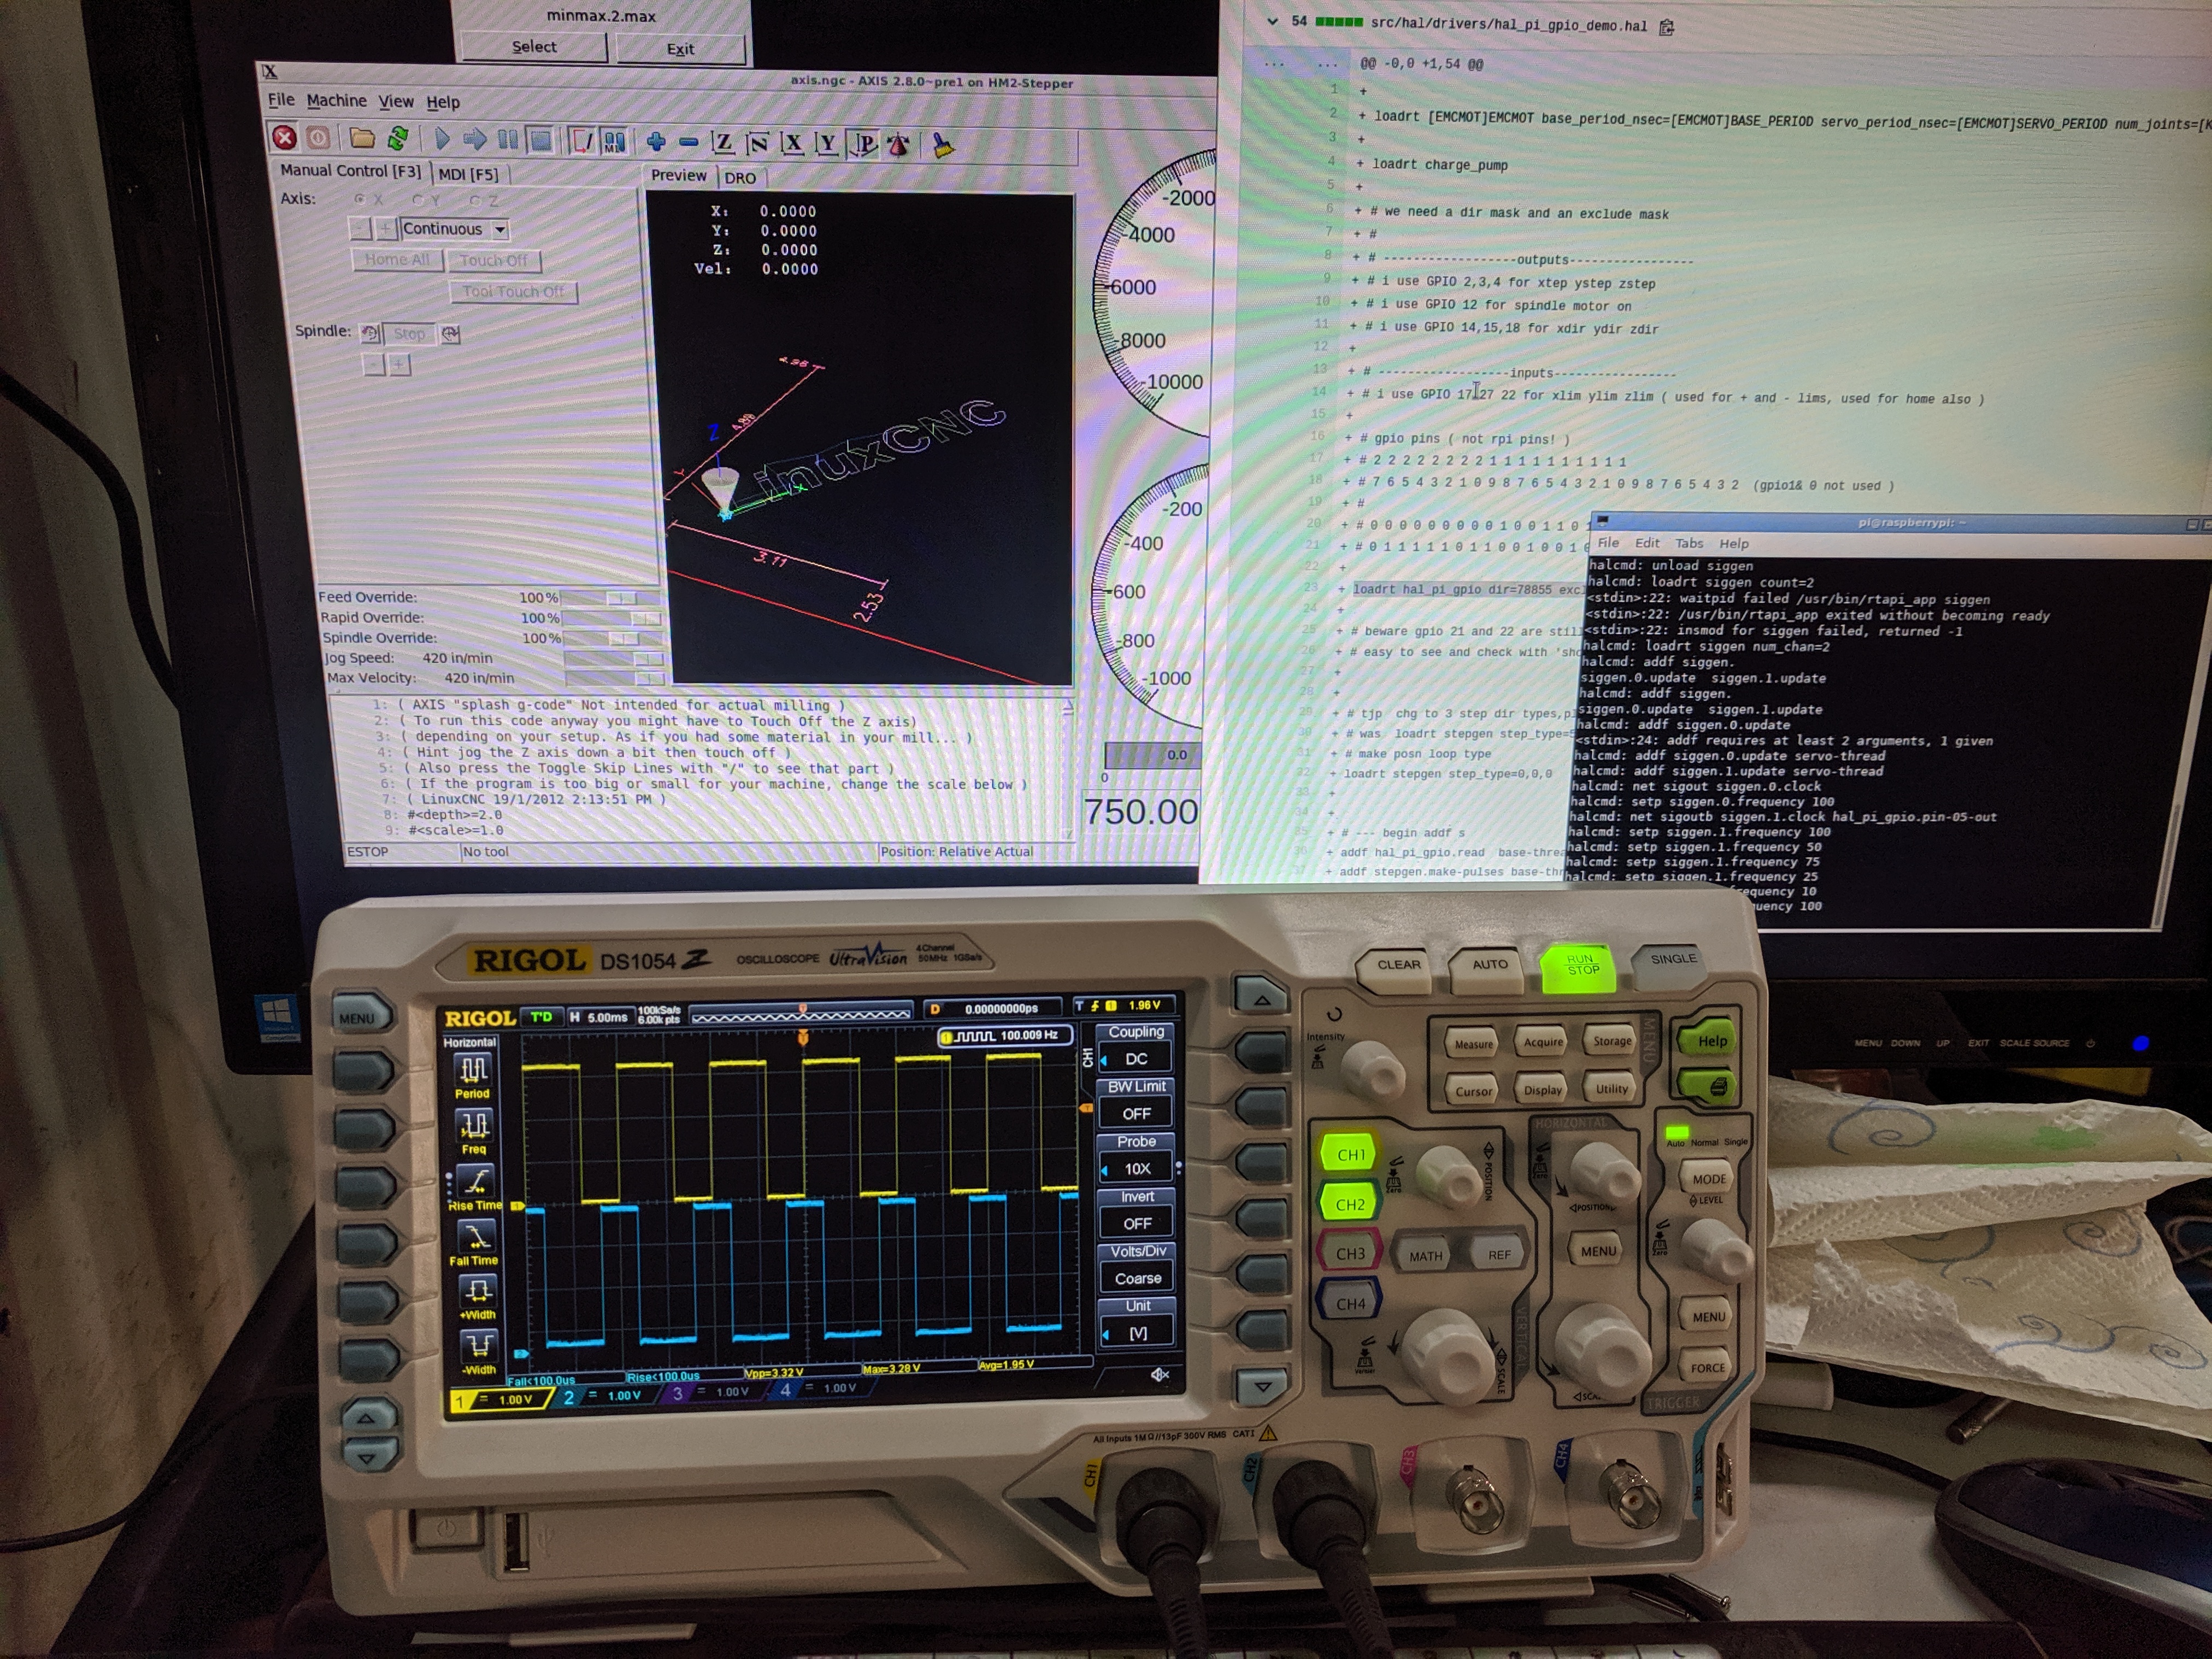Start spindle clockwise icon right of Stop
Viewport: 2212px width, 1659px height.
(450, 334)
